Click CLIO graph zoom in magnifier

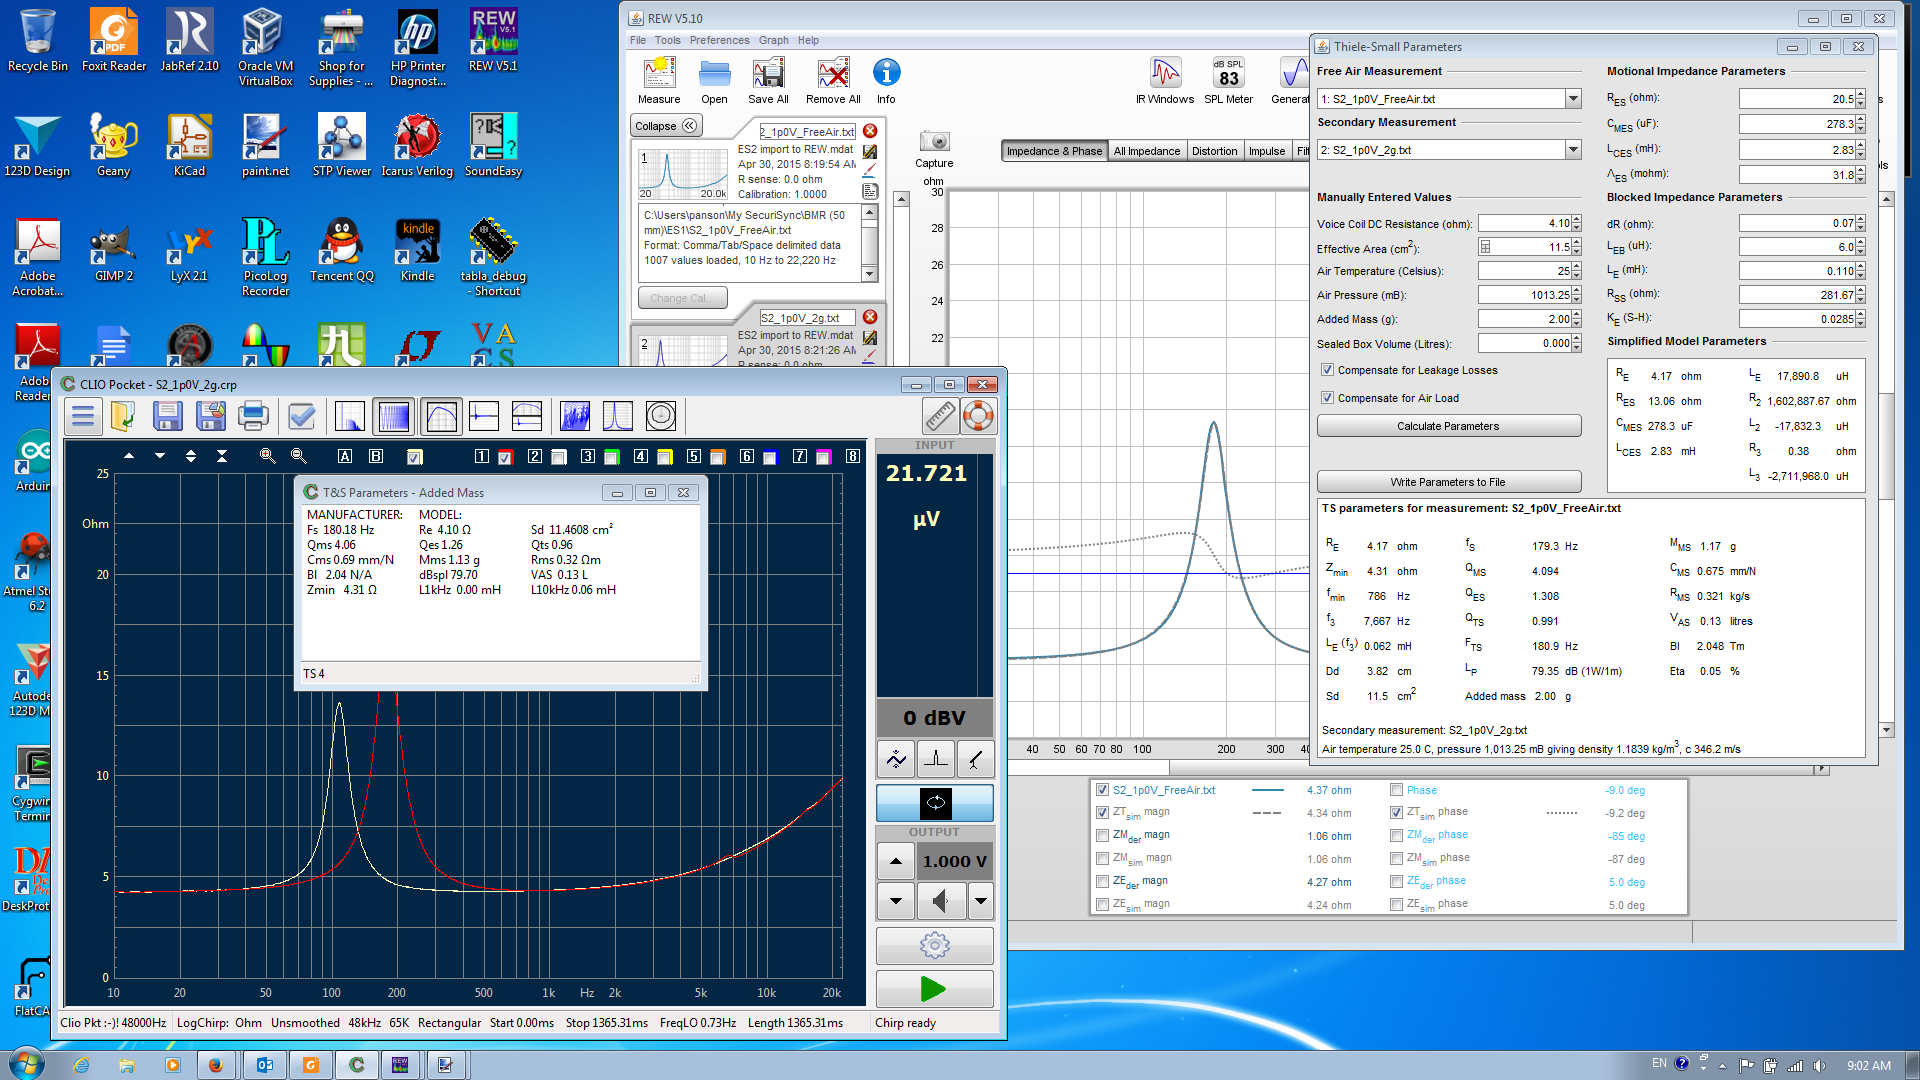click(x=267, y=456)
